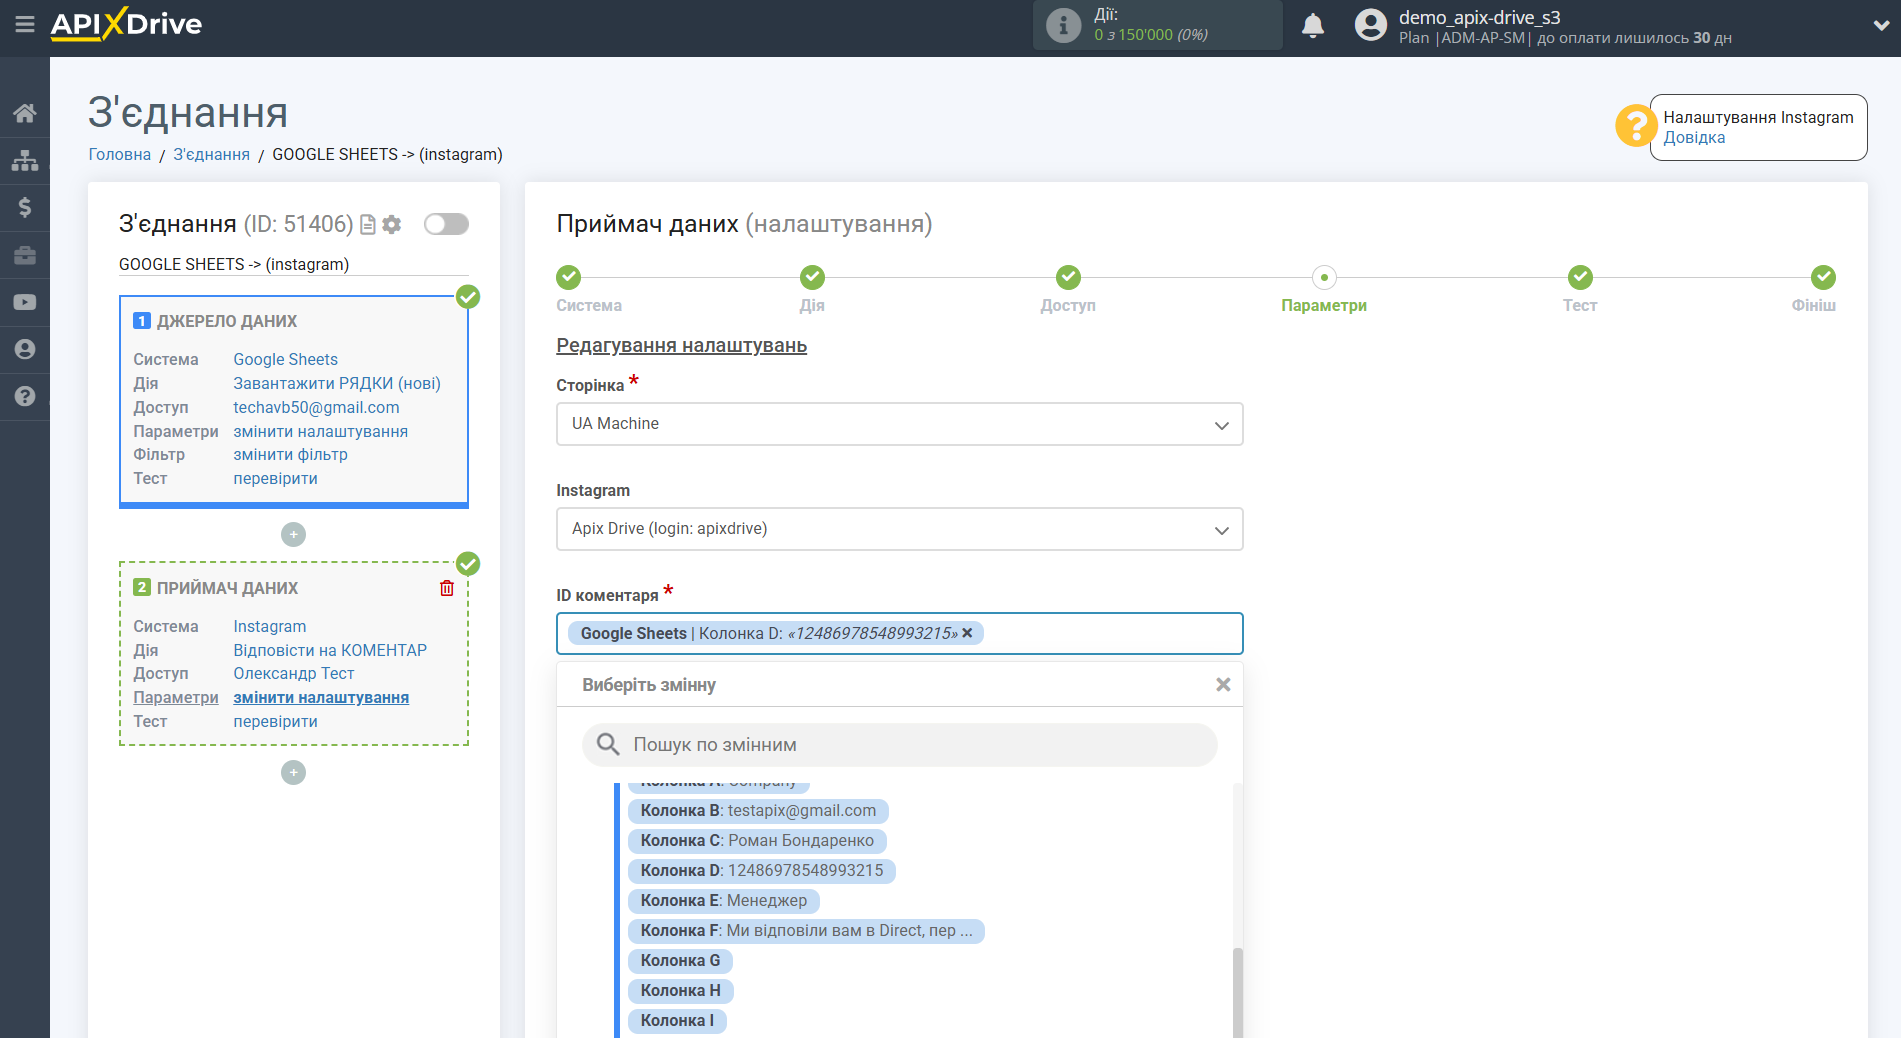Open the Сторінка UA Machine dropdown

tap(900, 424)
